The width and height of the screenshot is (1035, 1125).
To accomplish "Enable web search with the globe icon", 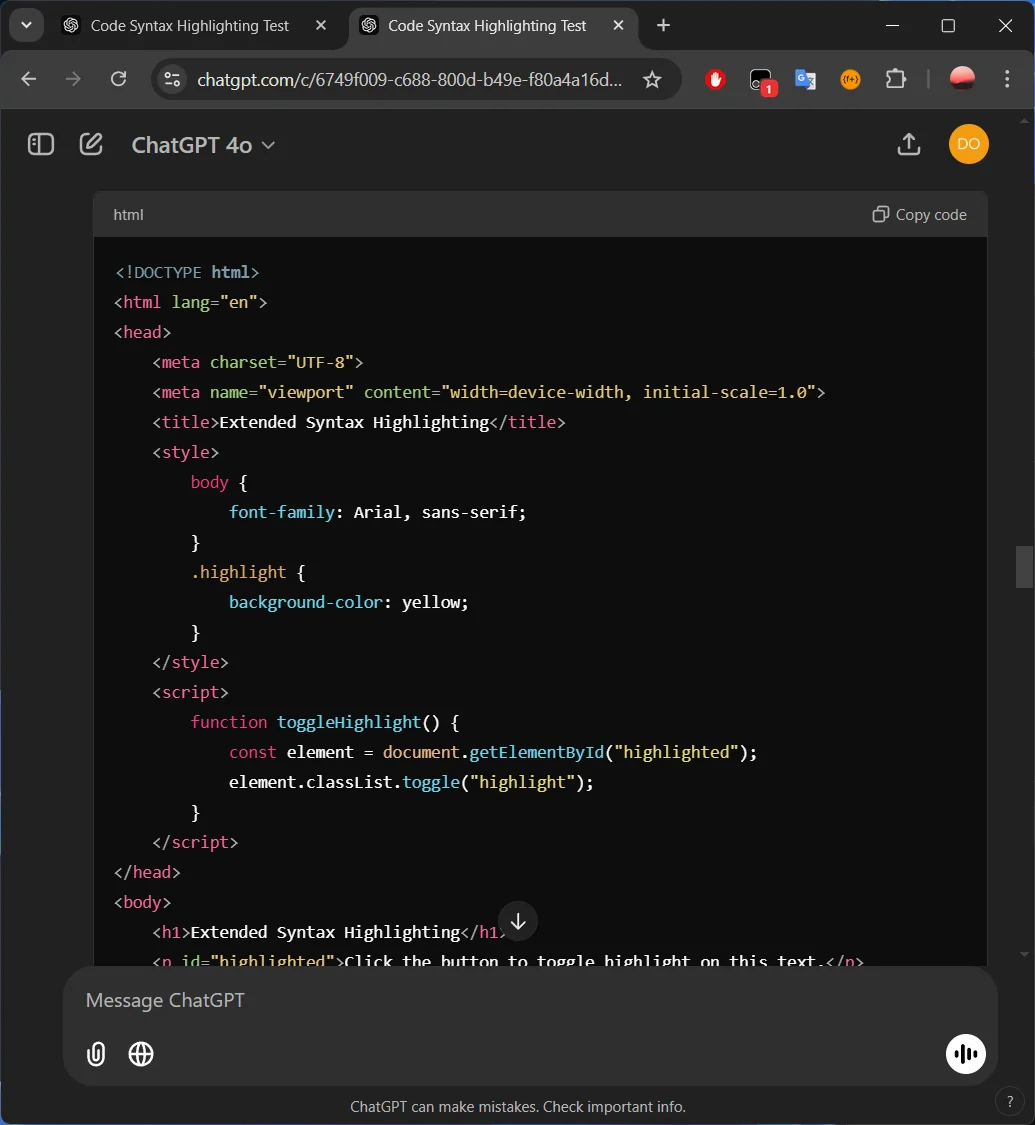I will (x=140, y=1054).
